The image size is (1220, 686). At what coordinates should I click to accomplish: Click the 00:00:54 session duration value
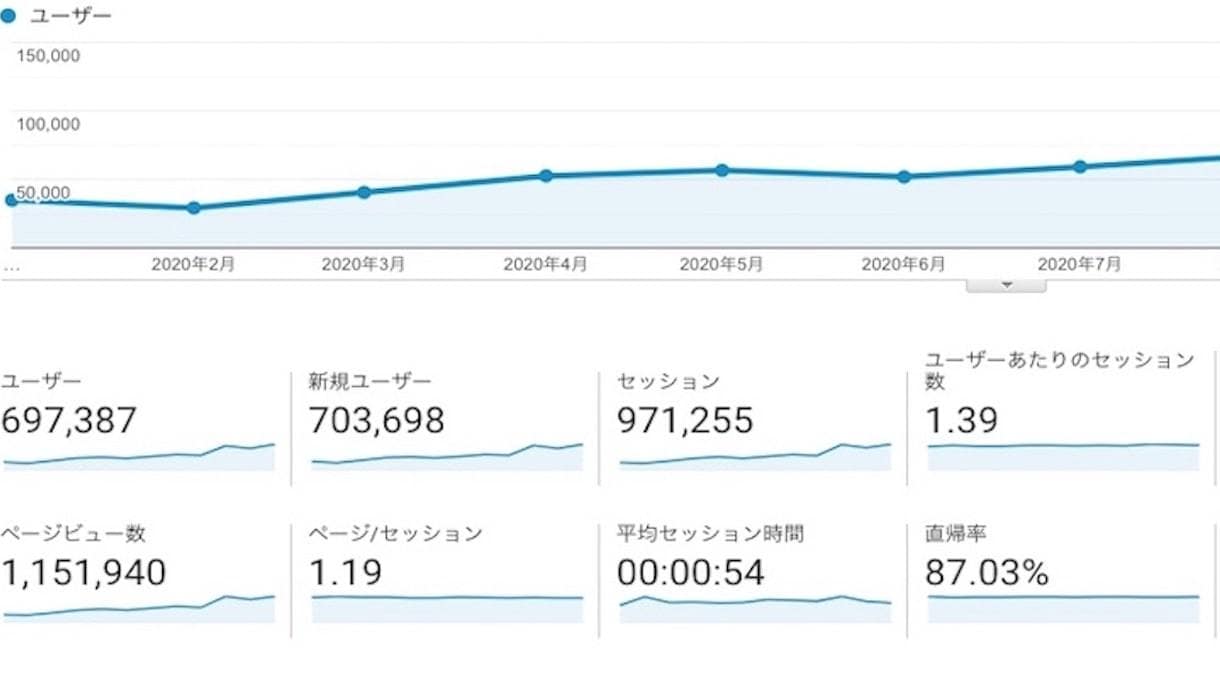pos(691,573)
